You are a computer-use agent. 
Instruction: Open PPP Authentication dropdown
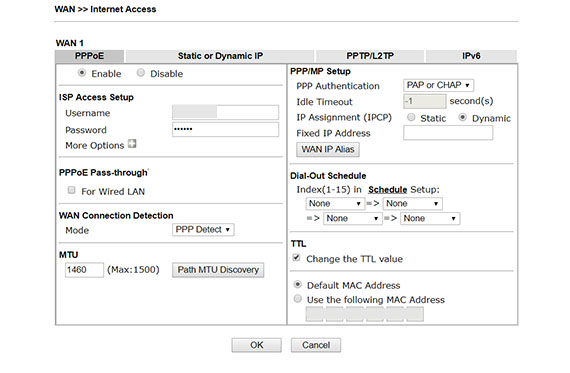coord(438,85)
